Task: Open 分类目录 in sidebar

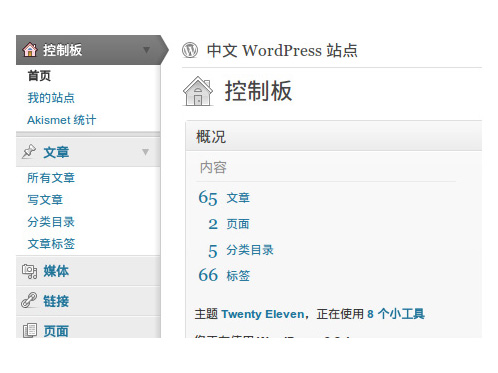Action: coord(51,222)
